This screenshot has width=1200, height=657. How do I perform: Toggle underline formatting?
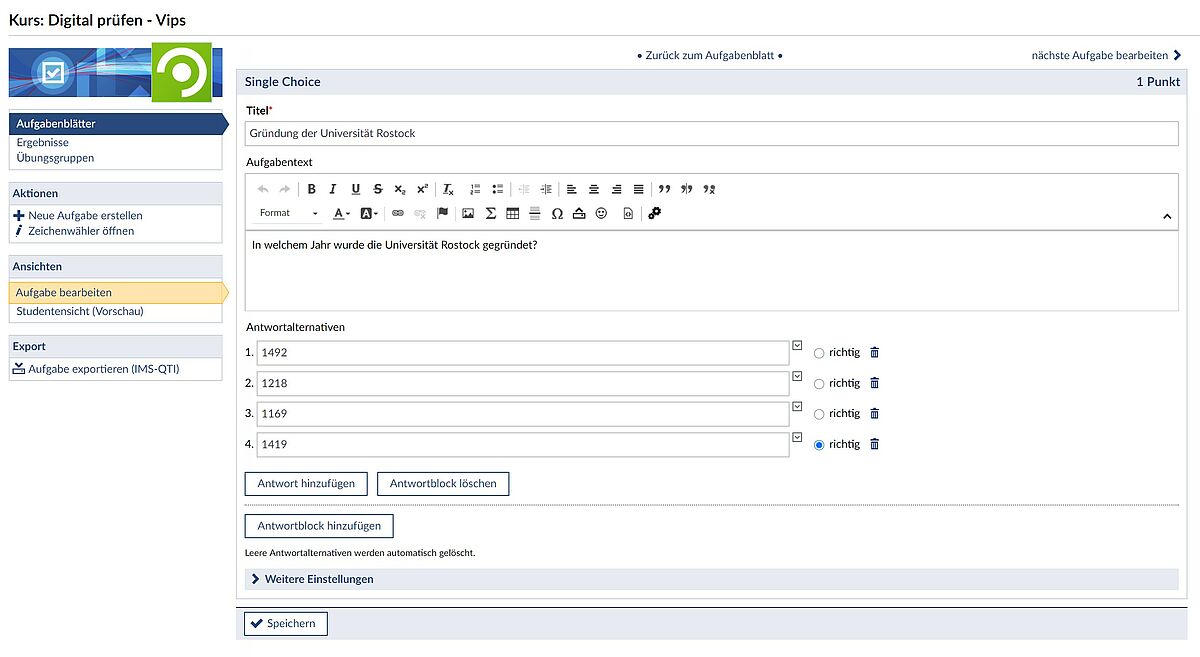[x=355, y=189]
